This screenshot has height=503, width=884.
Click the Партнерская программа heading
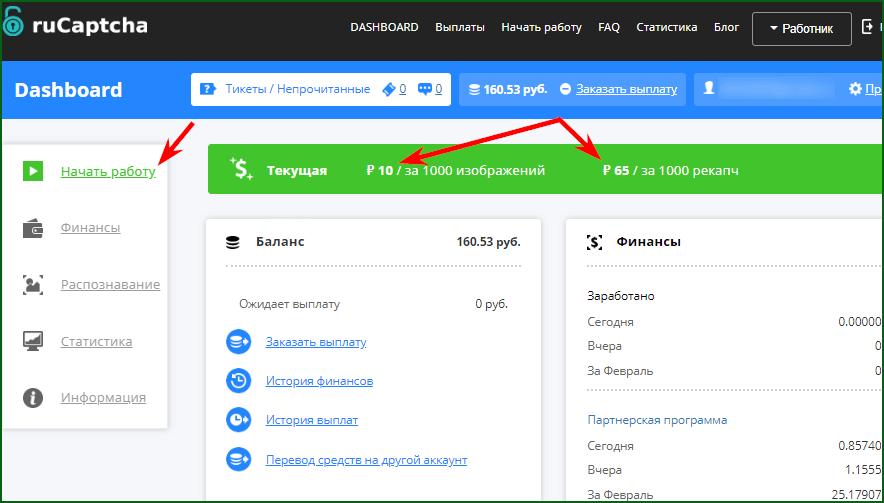coord(657,420)
